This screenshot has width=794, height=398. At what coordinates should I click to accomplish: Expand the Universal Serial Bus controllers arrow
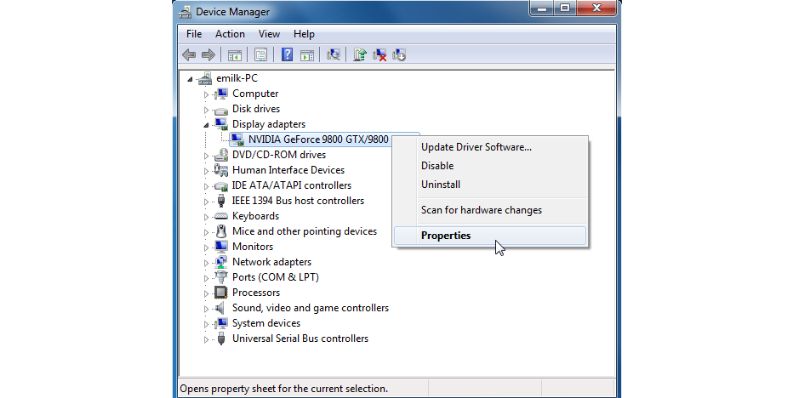[x=206, y=339]
